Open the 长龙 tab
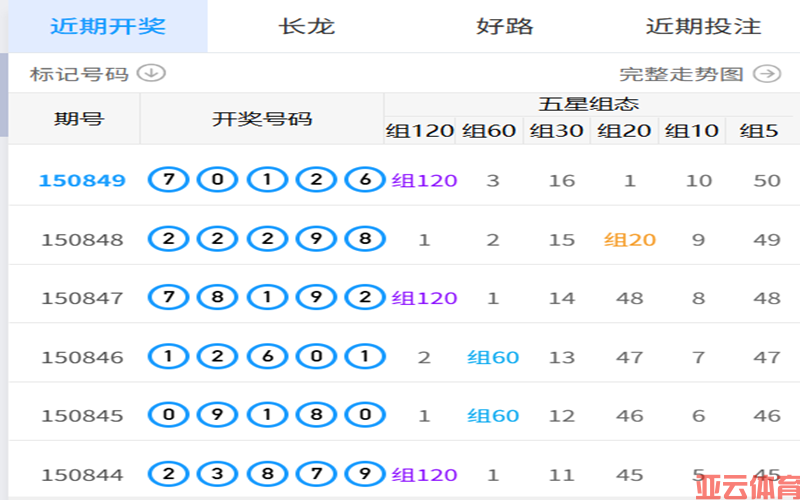 click(307, 26)
